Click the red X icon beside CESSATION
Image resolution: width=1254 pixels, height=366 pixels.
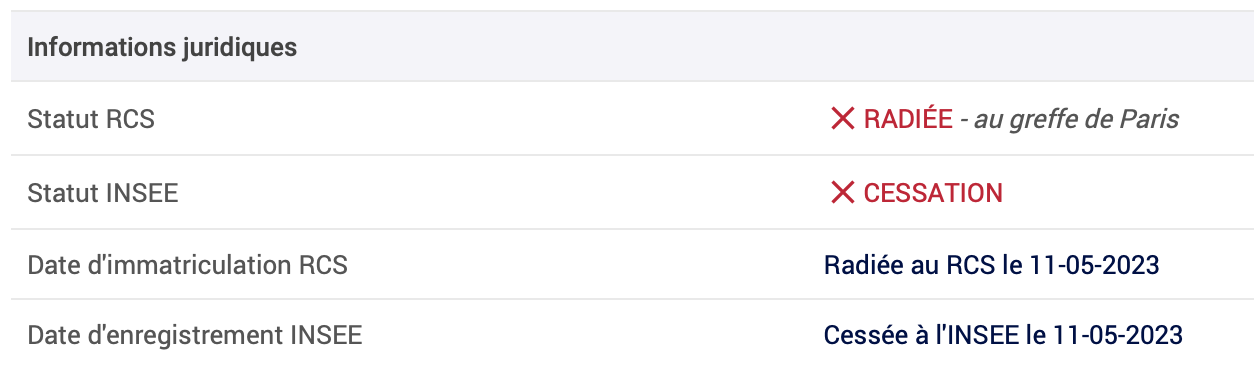coord(842,193)
